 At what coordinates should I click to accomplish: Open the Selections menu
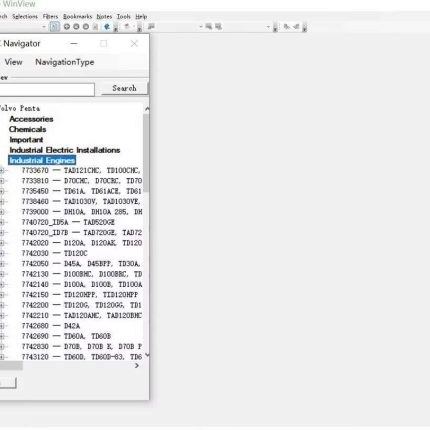pyautogui.click(x=25, y=16)
